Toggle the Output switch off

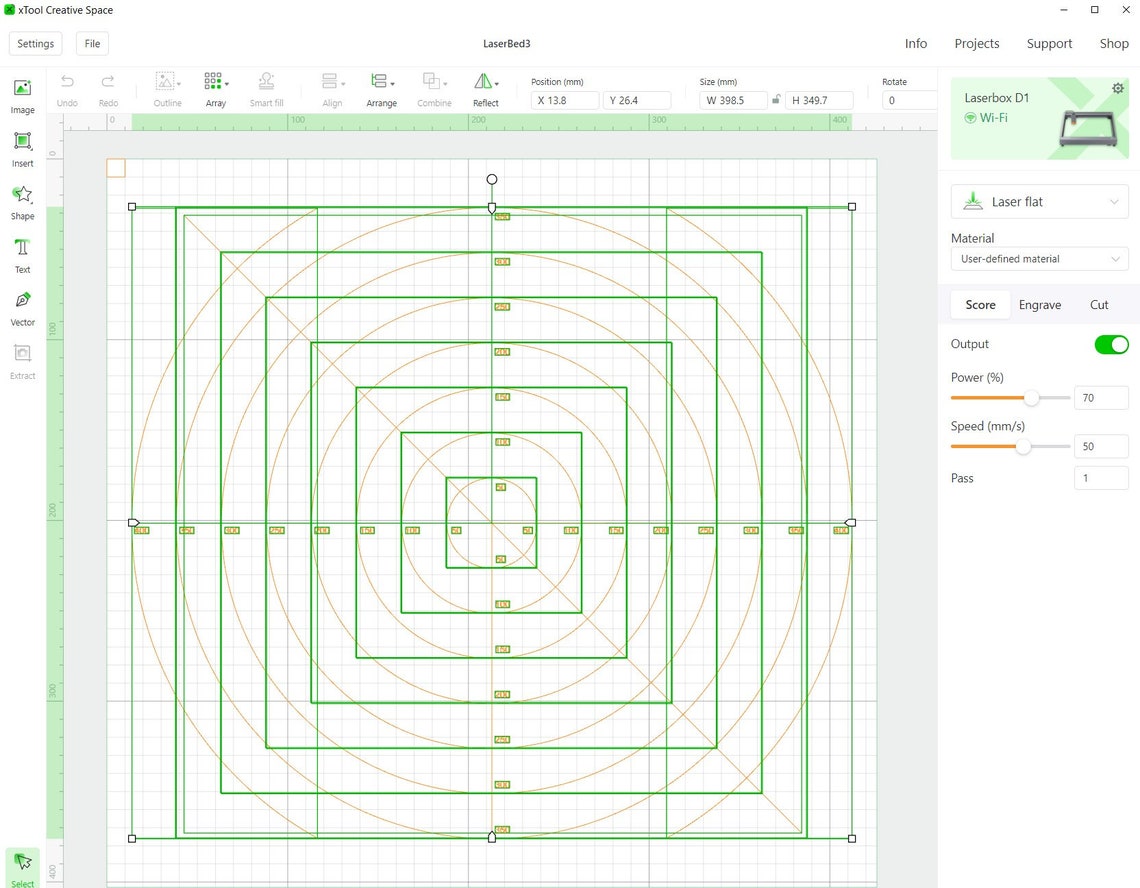coord(1111,344)
